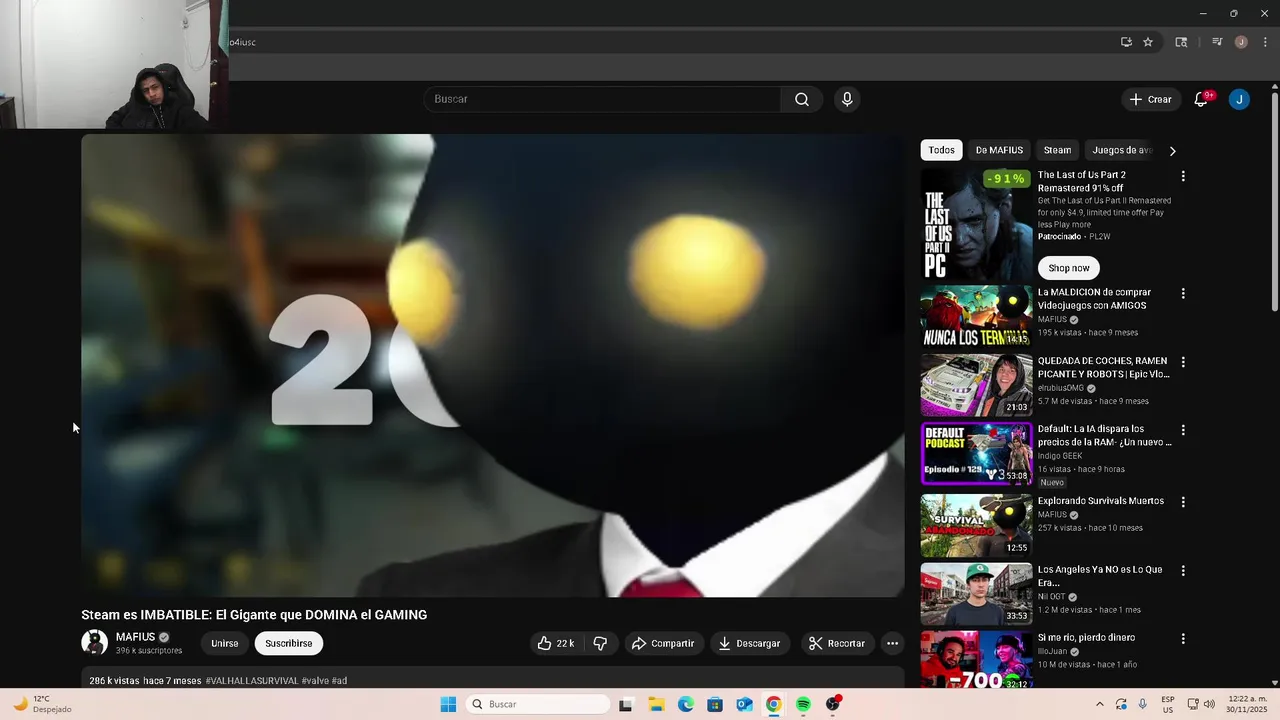This screenshot has width=1280, height=720.
Task: Open options for Si me río video
Action: point(1183,638)
